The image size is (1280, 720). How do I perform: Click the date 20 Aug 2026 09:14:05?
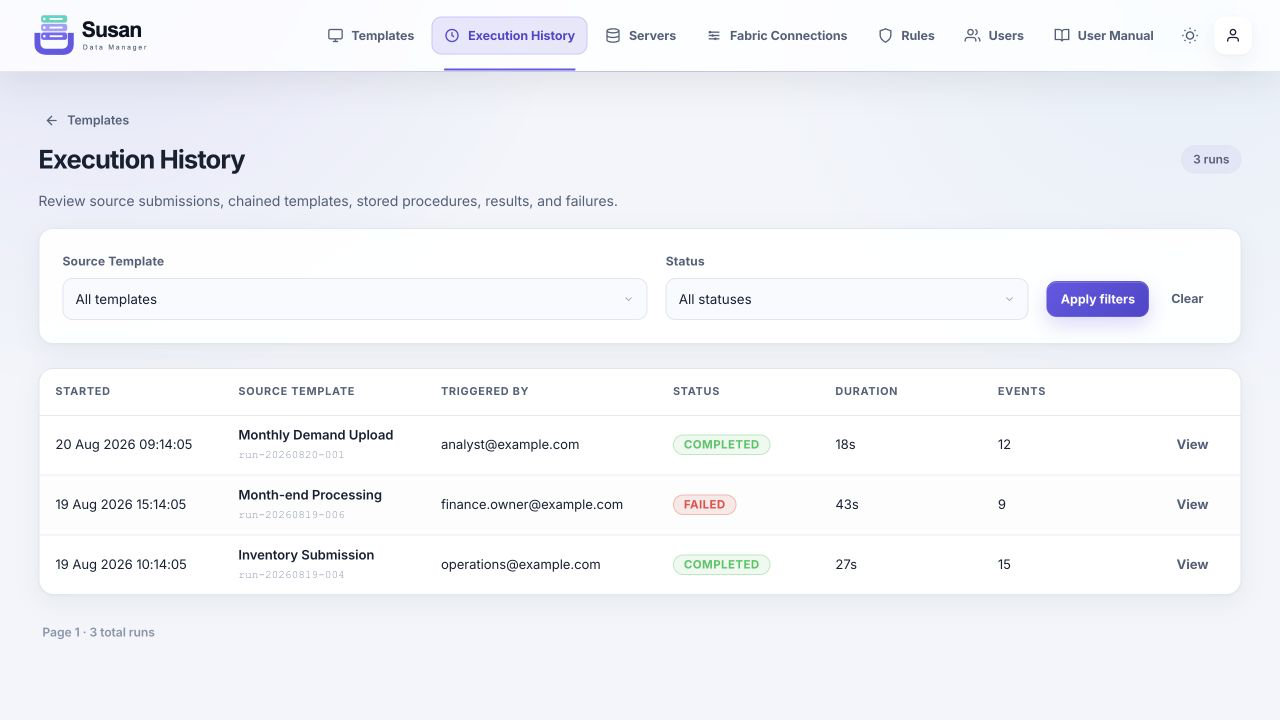pos(124,444)
